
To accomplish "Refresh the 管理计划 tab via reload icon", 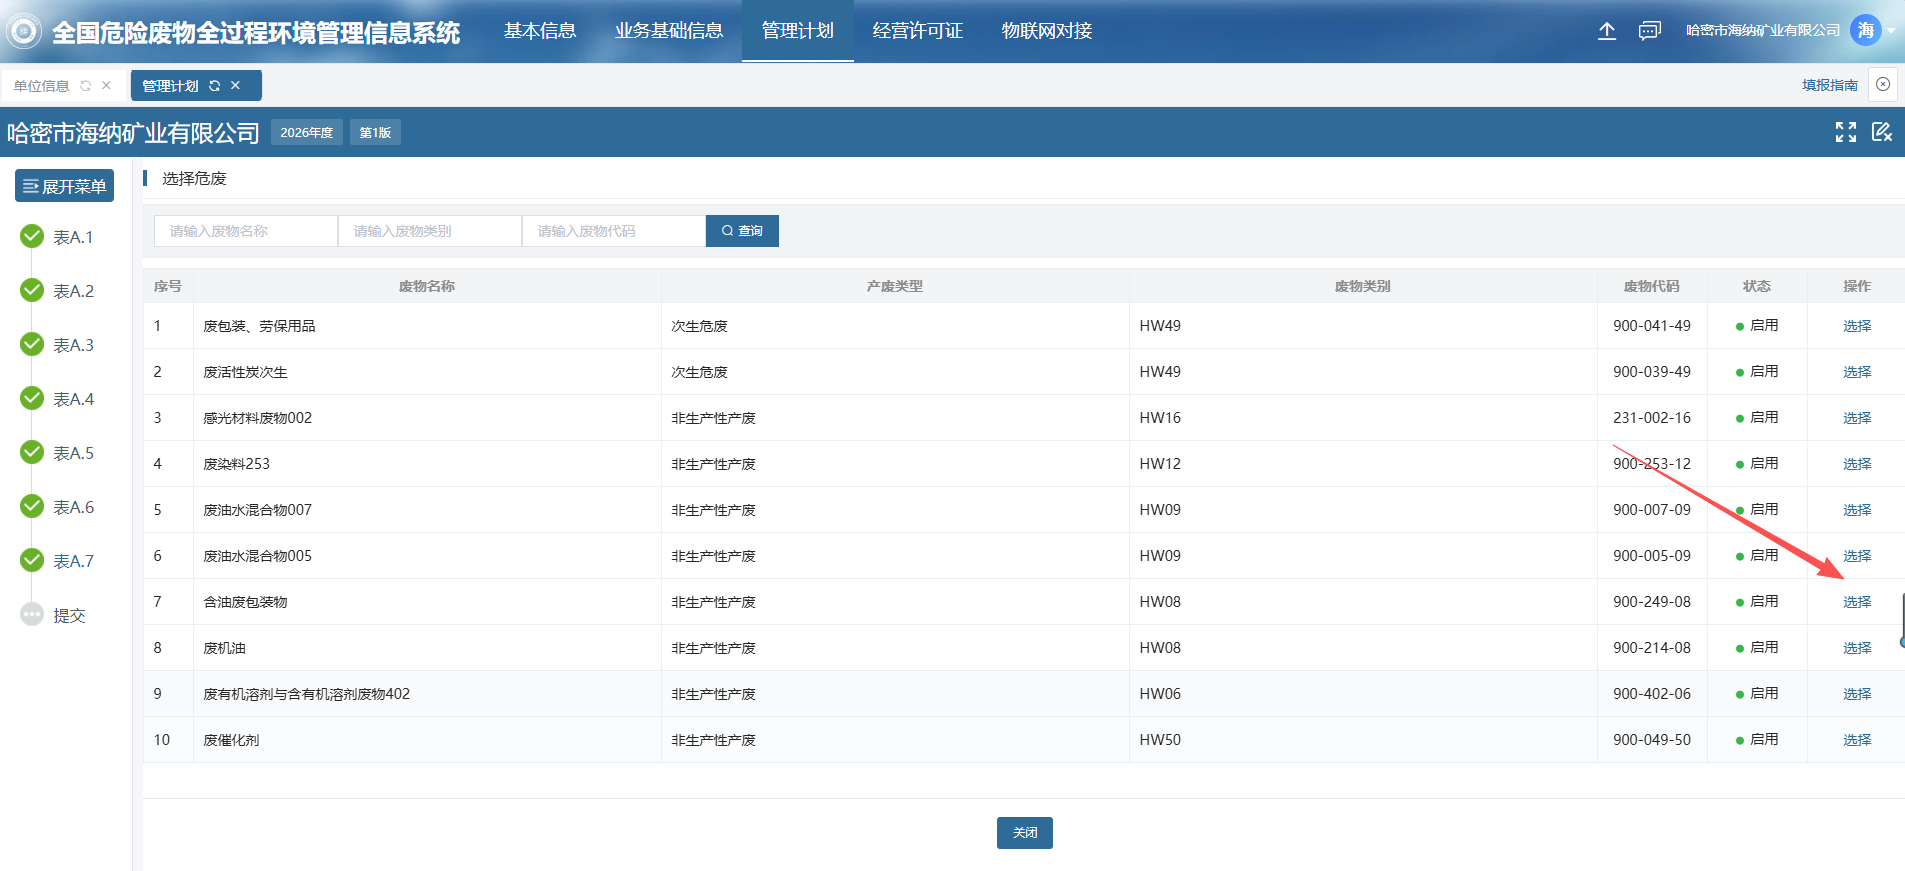I will pos(214,86).
